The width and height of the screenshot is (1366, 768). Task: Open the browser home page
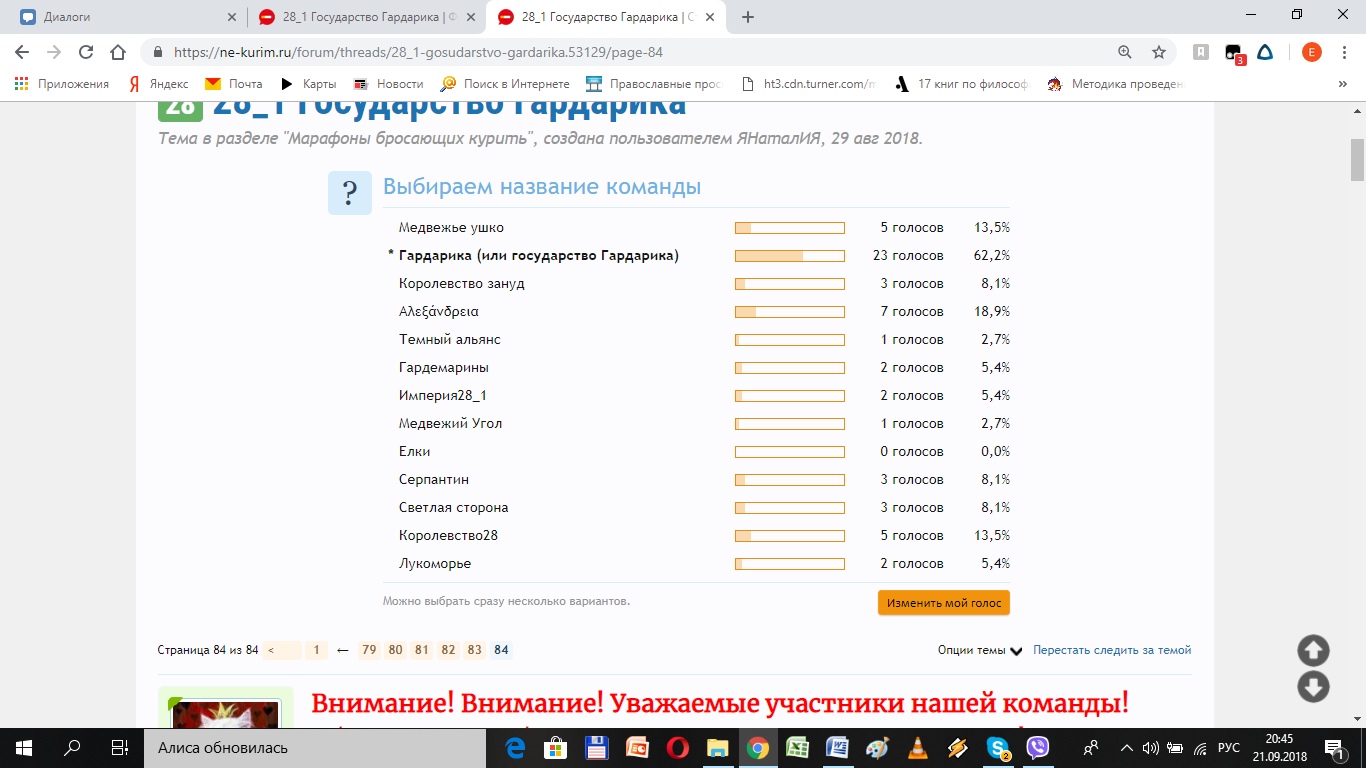click(x=118, y=52)
